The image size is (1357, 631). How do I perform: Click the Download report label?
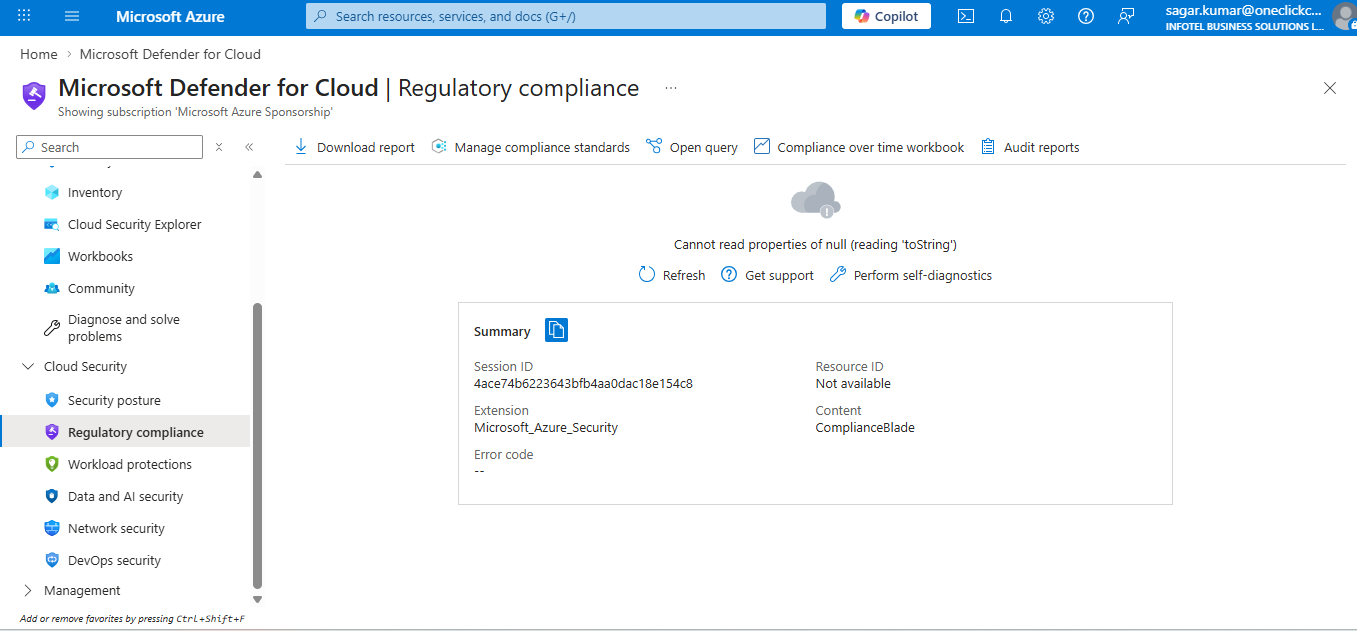pos(366,147)
